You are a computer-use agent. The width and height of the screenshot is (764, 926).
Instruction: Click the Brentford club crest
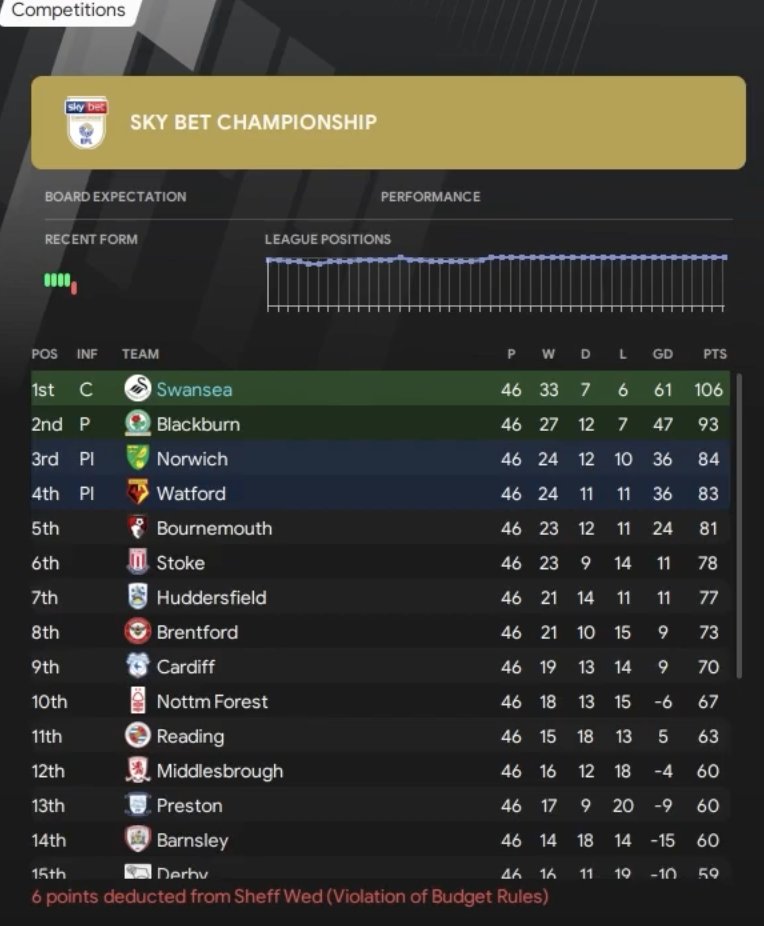[x=137, y=632]
